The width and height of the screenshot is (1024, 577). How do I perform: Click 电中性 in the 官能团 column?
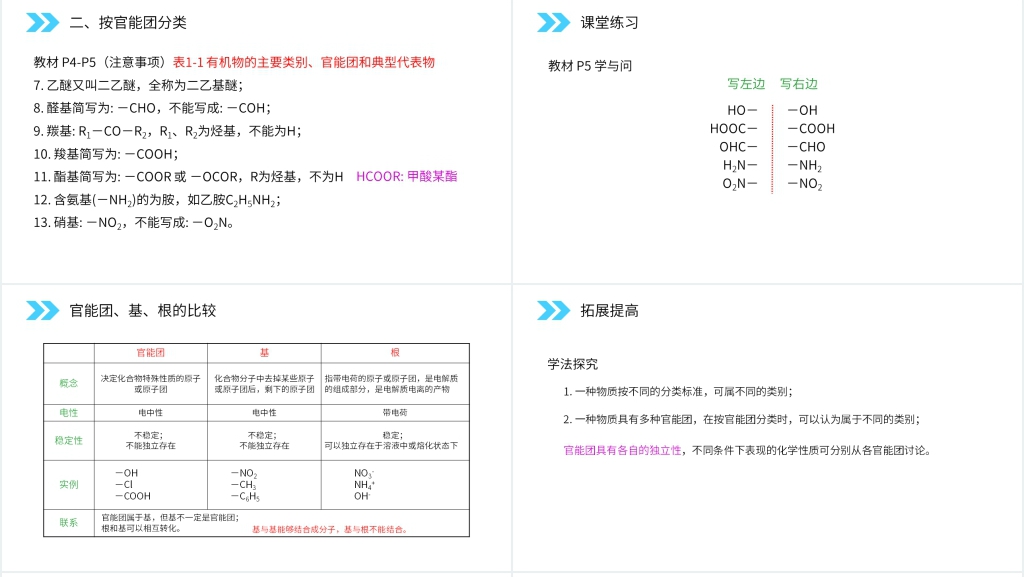[151, 413]
